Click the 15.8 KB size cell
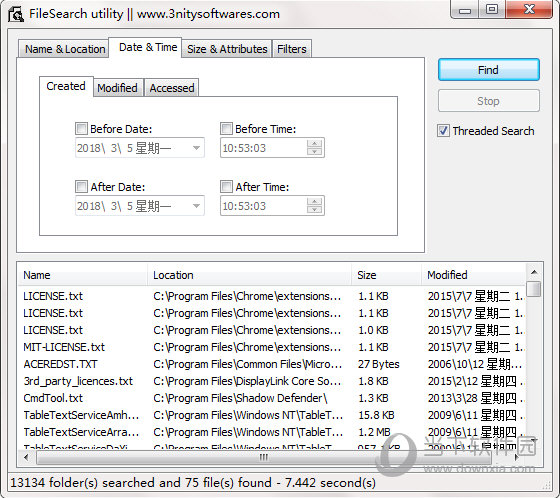 click(x=376, y=415)
